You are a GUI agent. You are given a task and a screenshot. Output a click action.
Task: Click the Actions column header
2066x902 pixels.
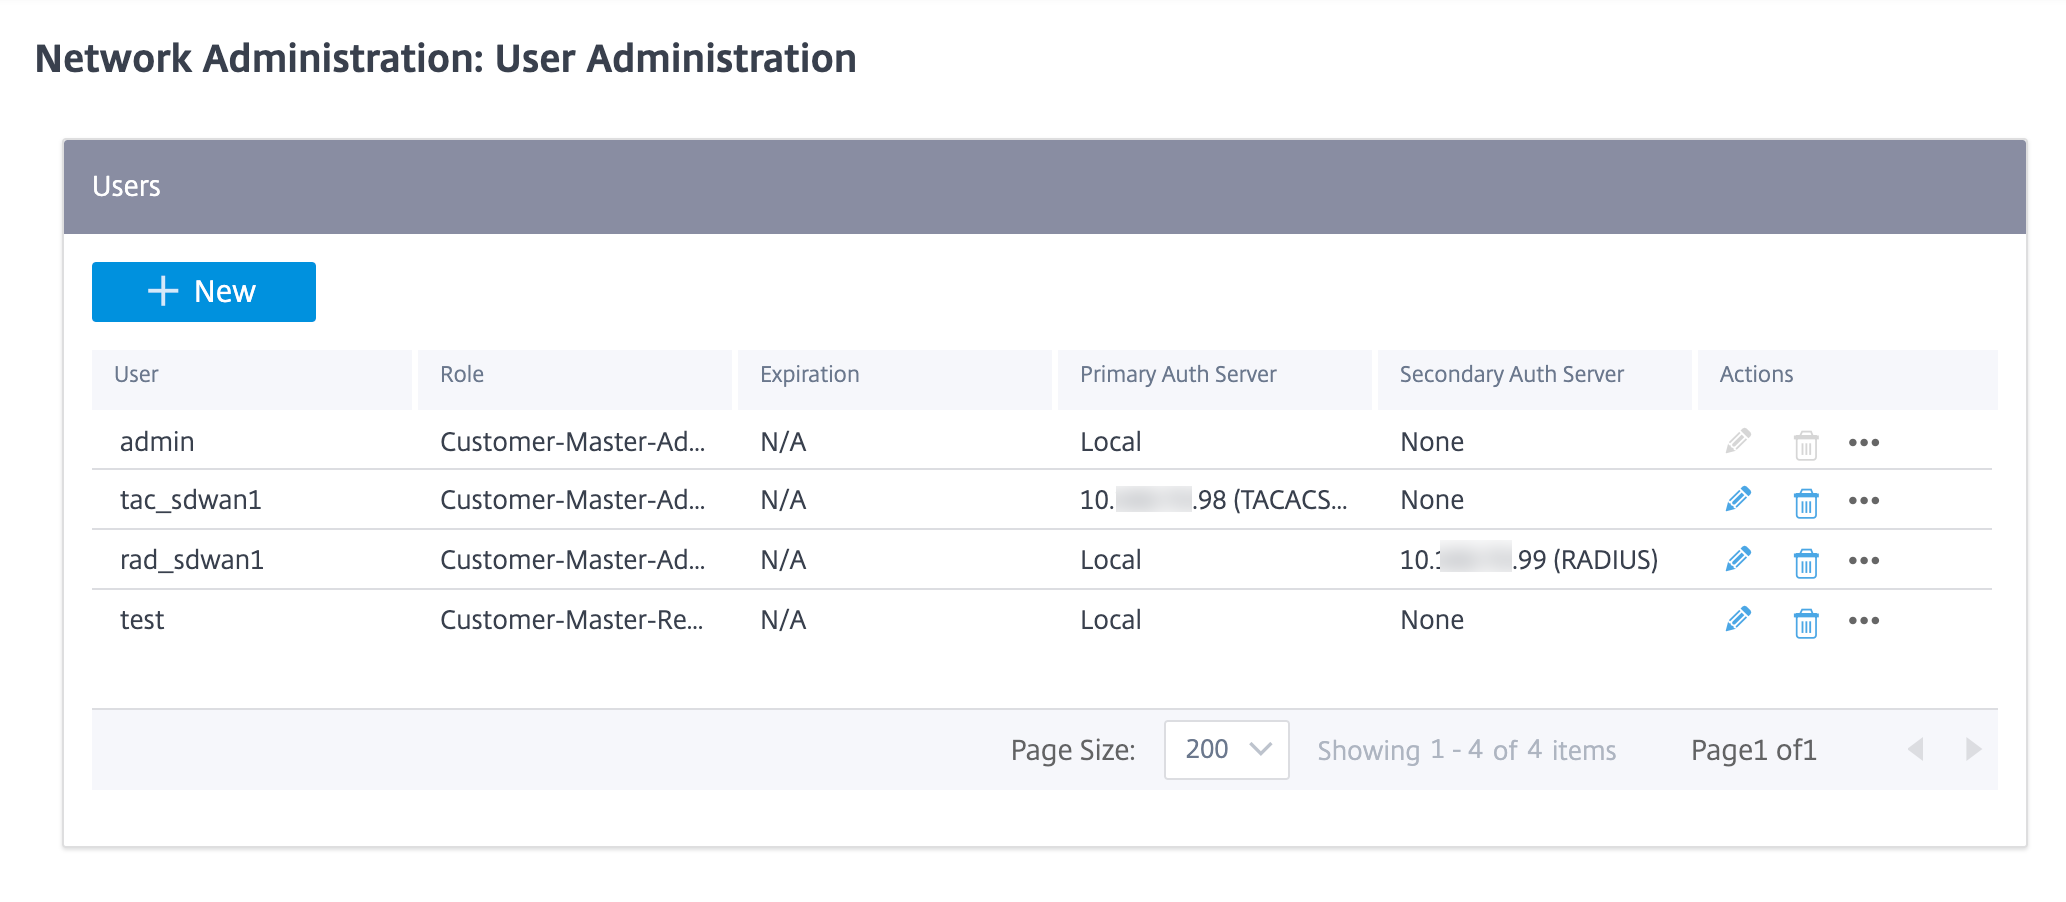1848,379
